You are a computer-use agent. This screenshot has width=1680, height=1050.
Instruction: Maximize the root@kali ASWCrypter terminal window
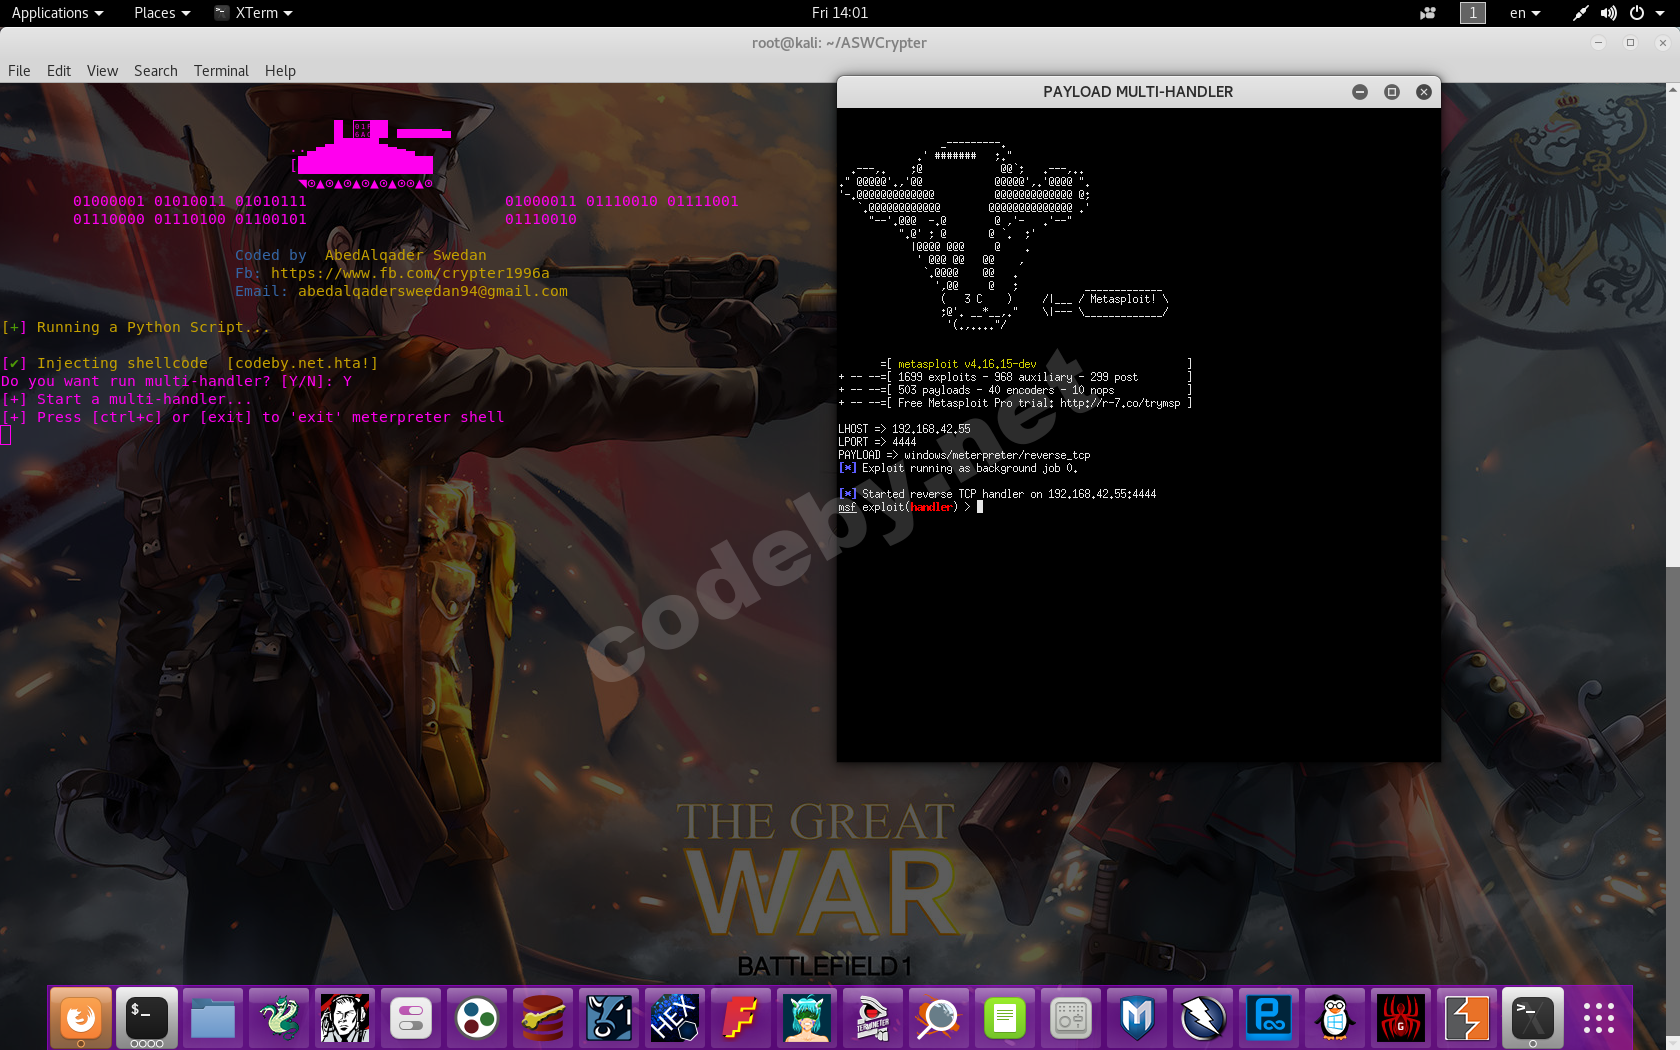click(x=1630, y=43)
